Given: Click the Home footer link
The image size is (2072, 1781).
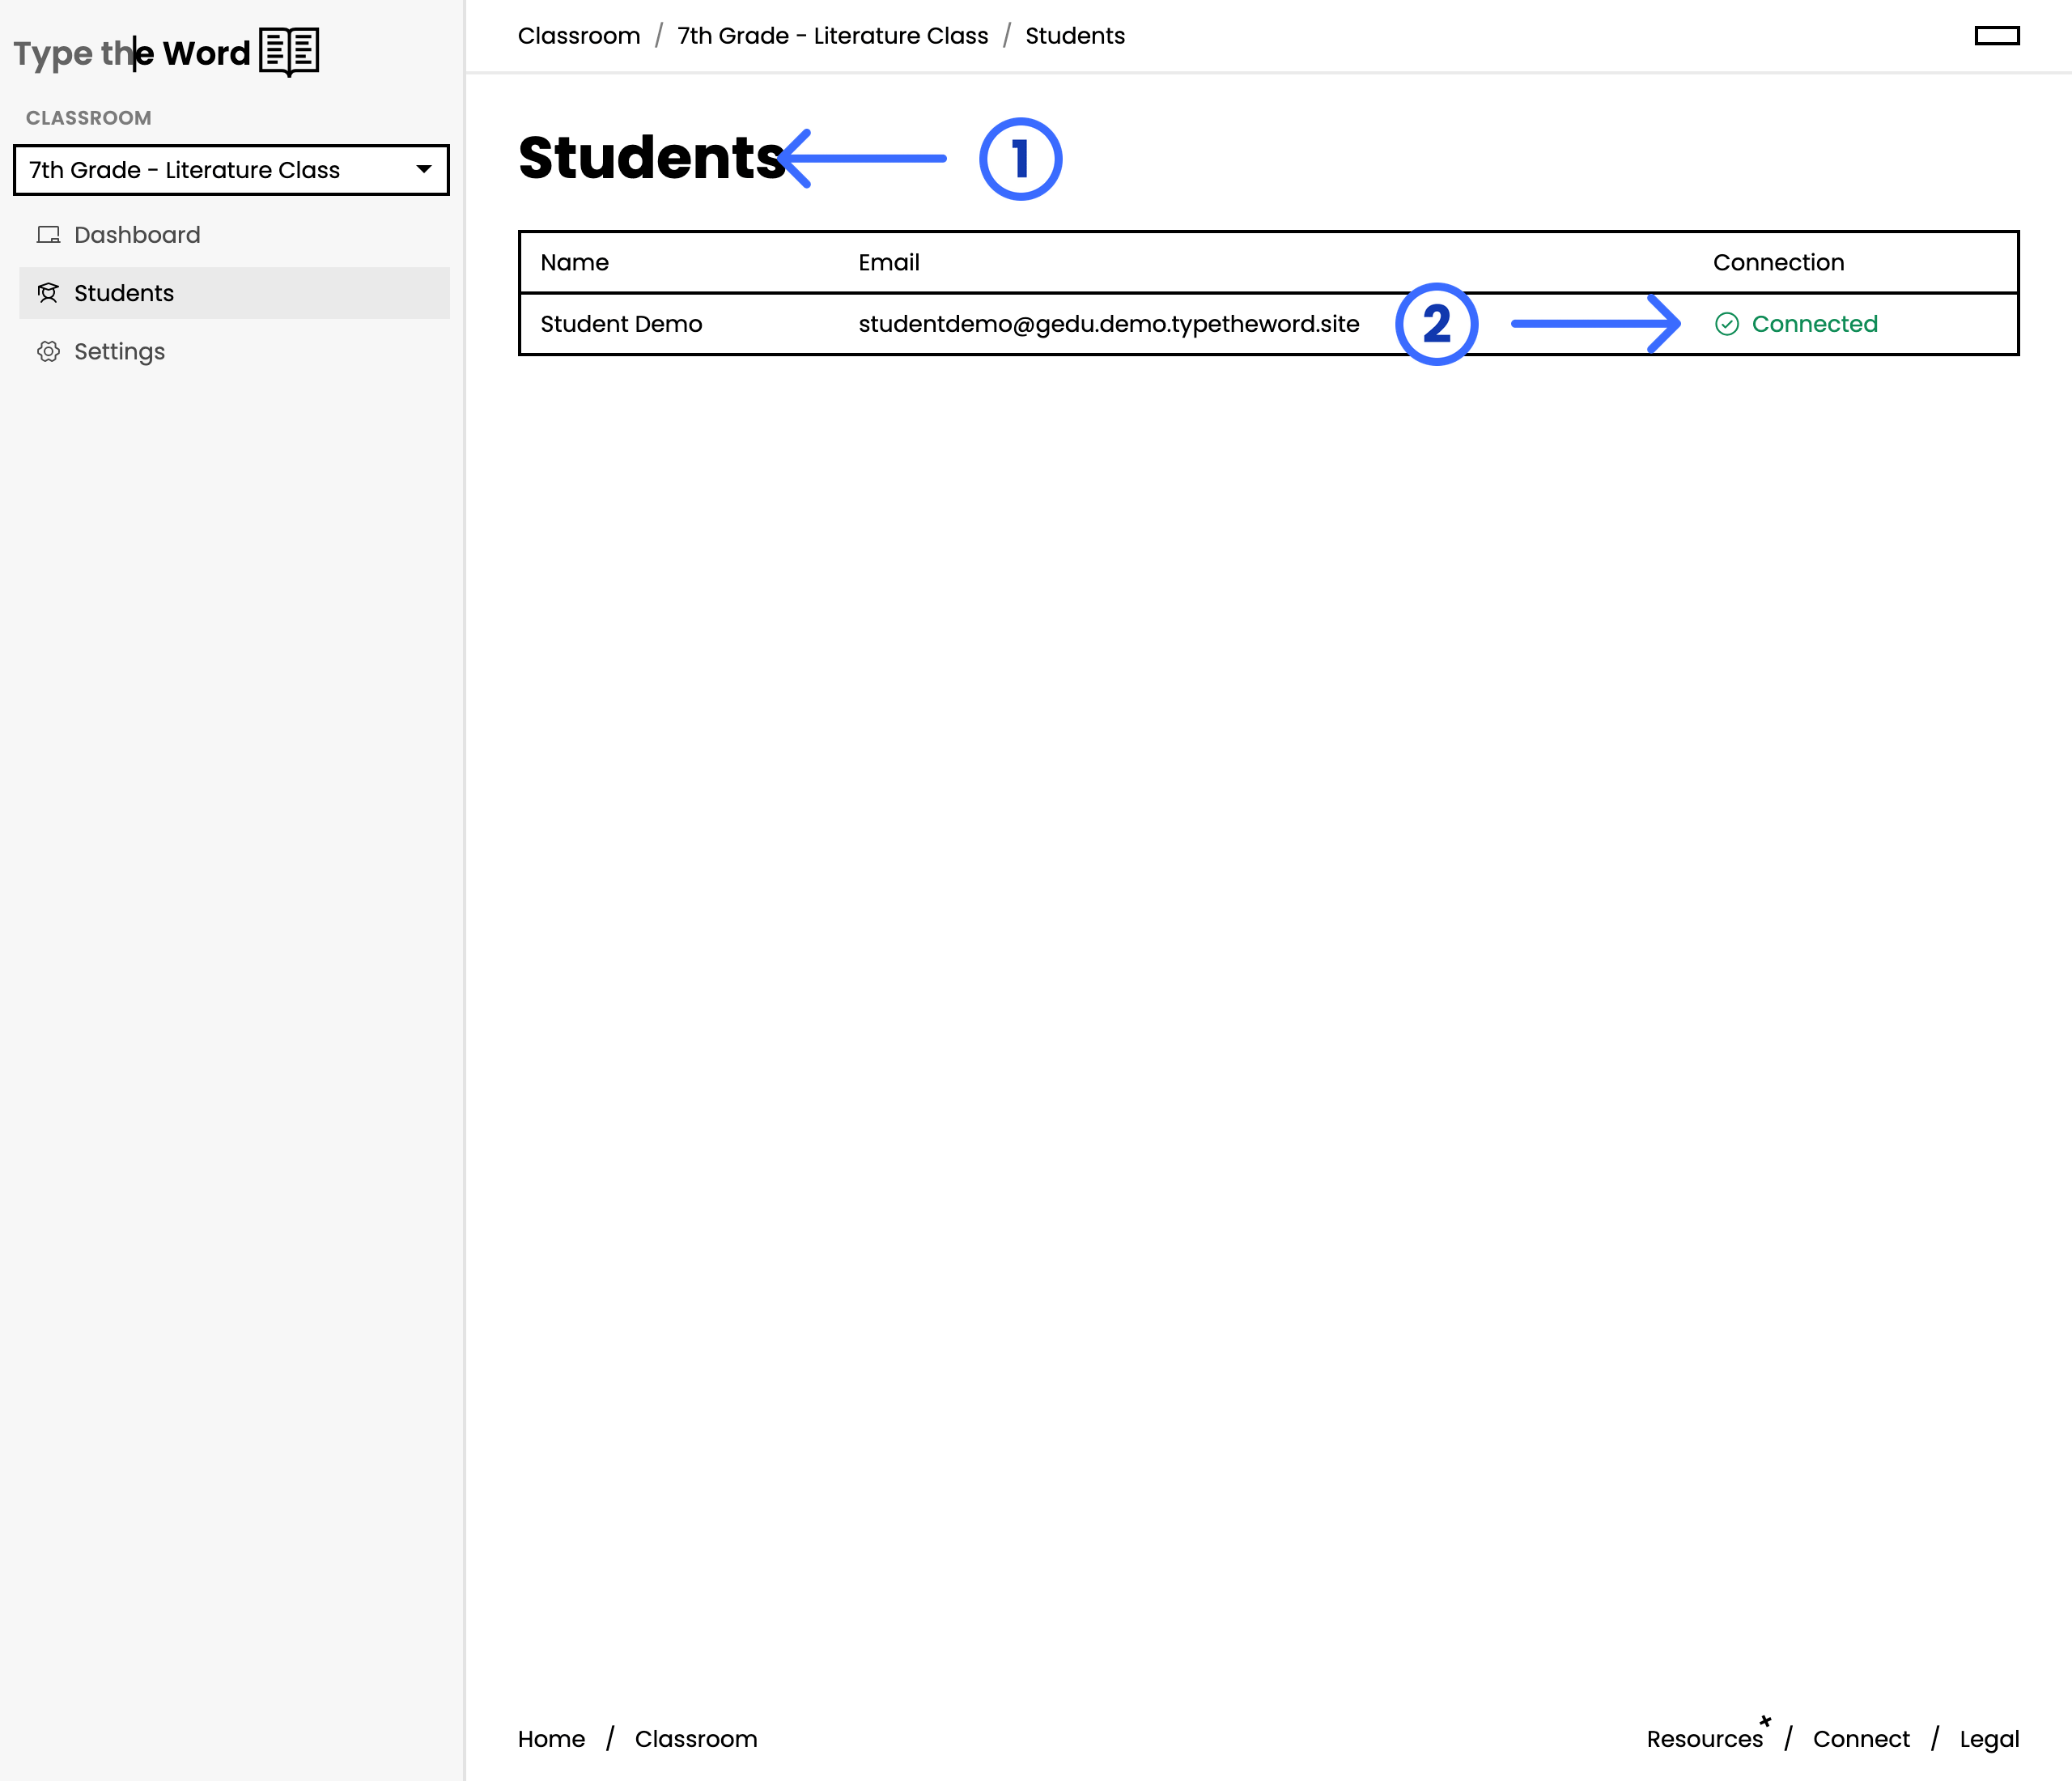Looking at the screenshot, I should click(x=551, y=1739).
